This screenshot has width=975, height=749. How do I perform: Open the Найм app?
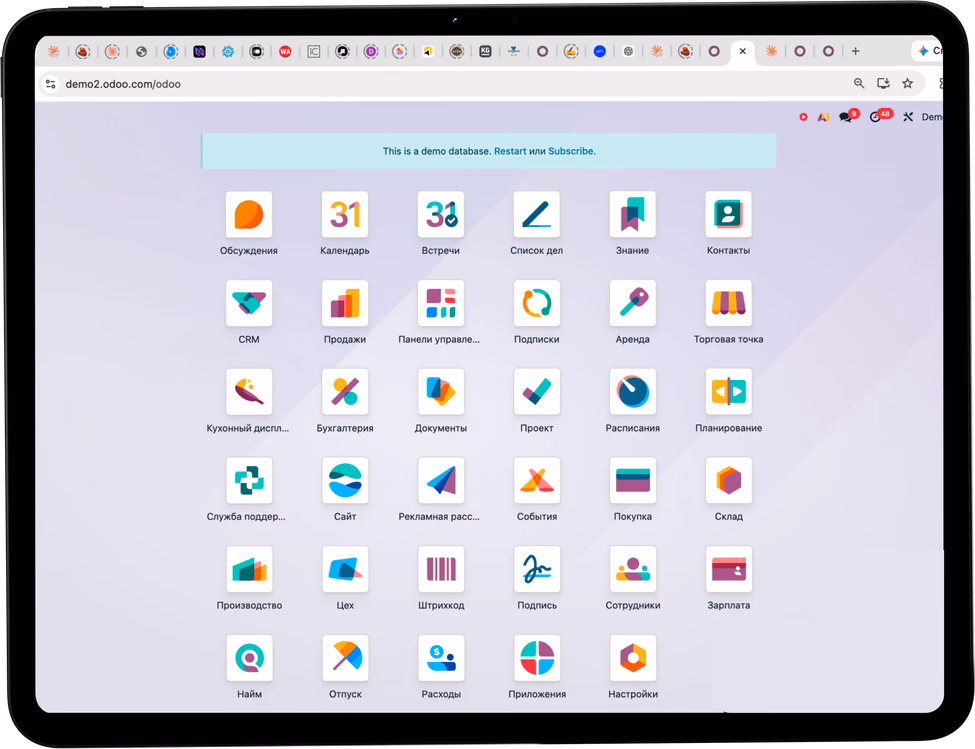[249, 658]
